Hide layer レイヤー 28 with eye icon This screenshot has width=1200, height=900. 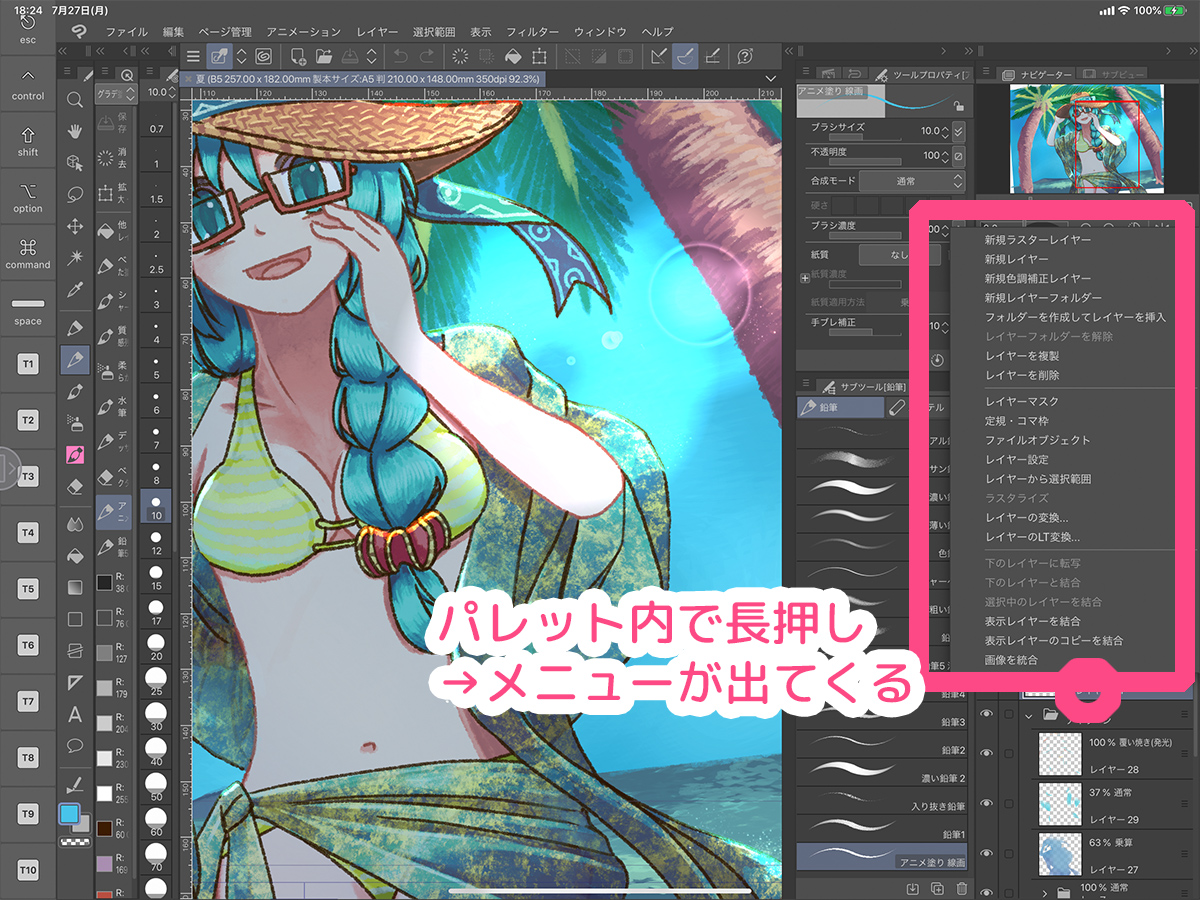click(987, 753)
